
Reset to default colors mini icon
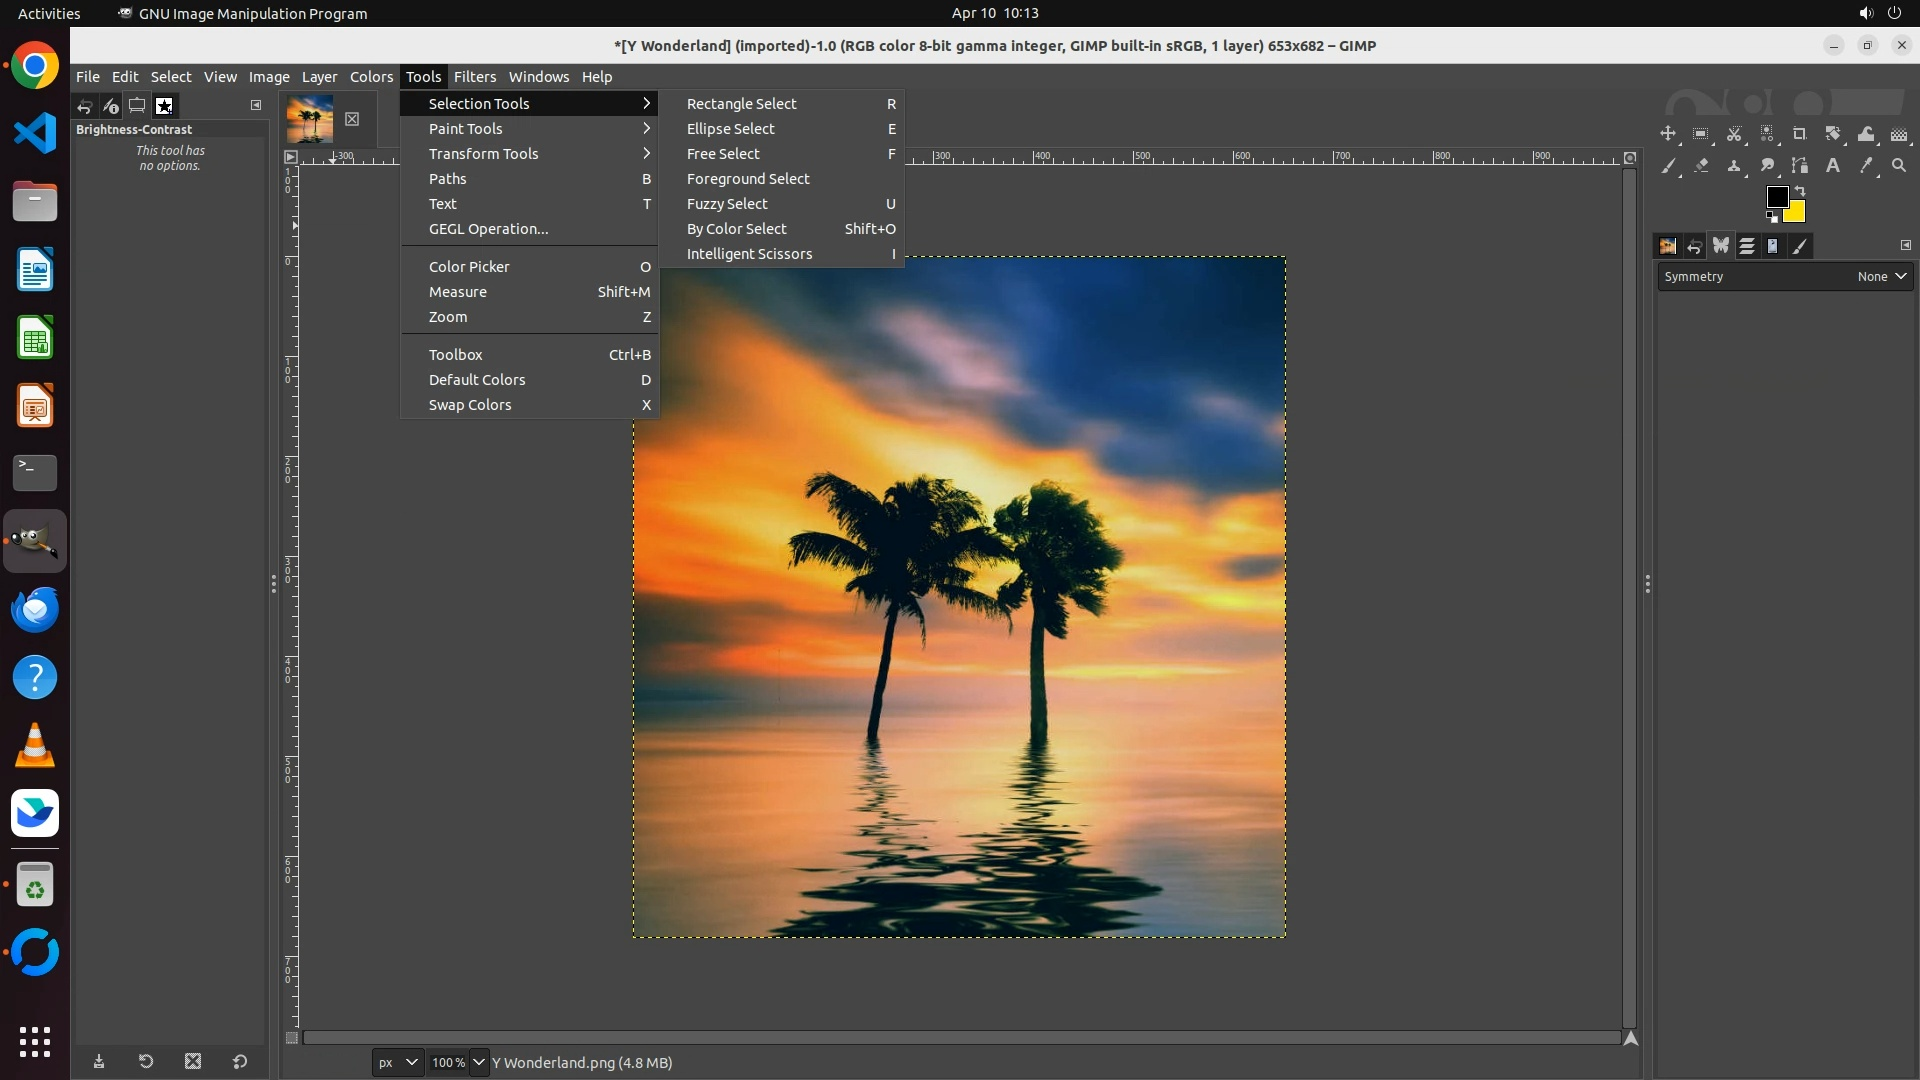(x=1772, y=217)
